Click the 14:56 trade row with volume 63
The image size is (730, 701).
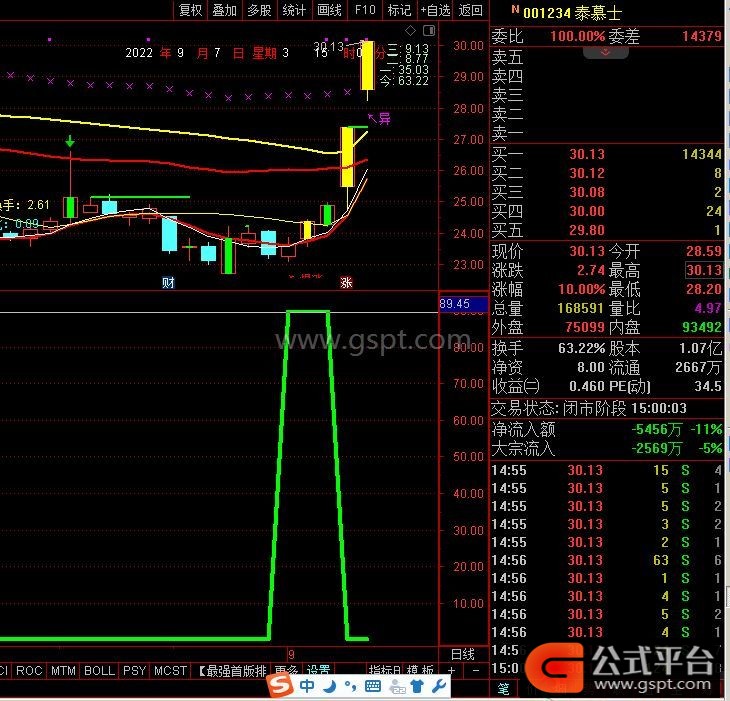click(607, 560)
